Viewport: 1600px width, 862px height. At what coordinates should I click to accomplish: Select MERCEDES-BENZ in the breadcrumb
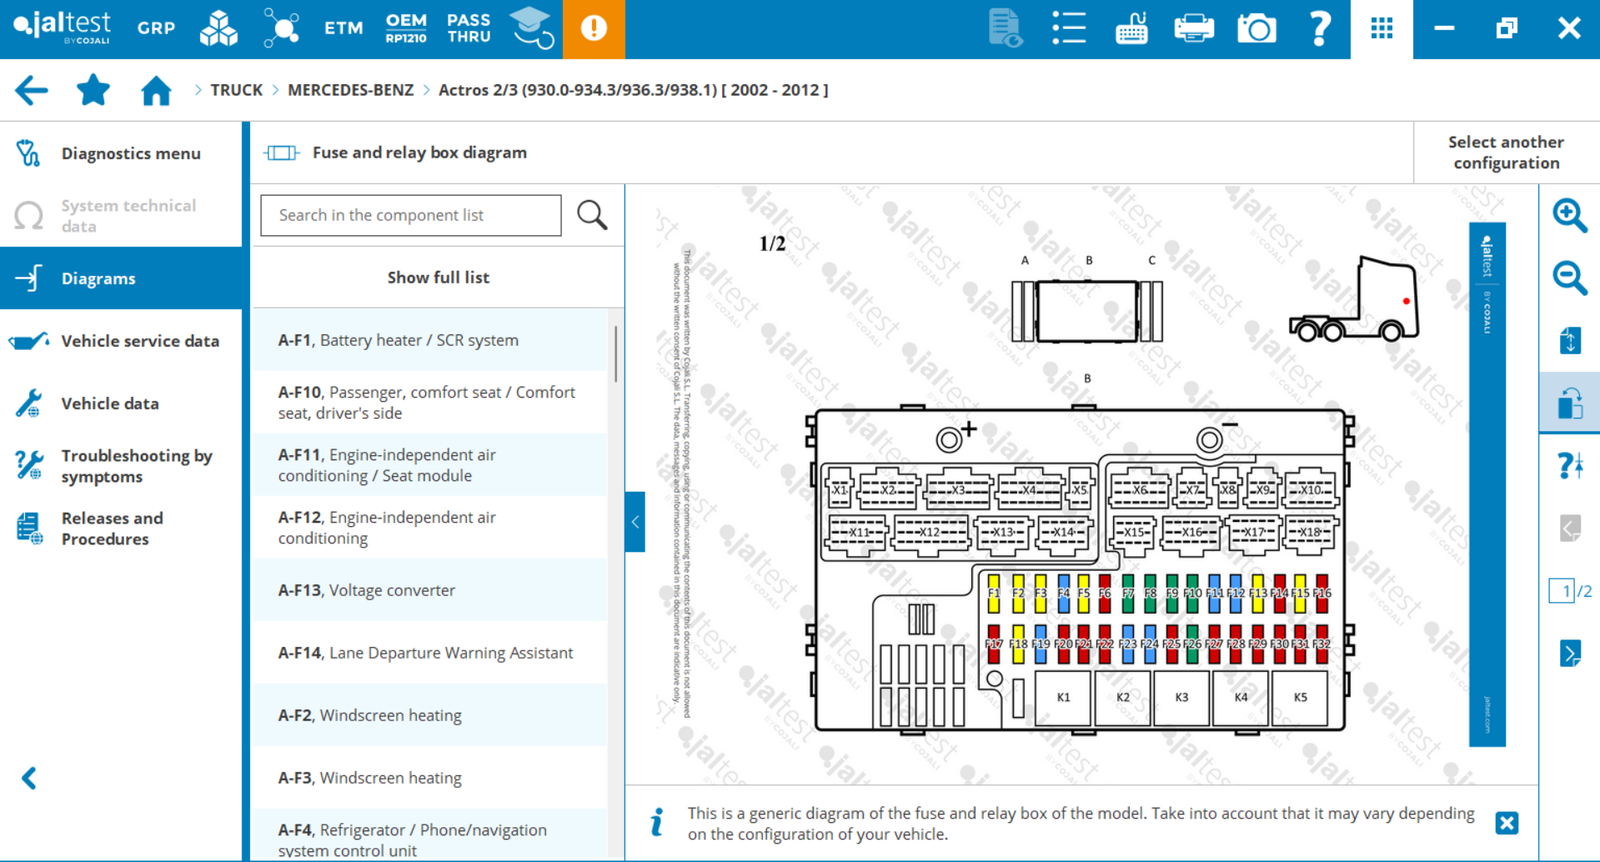point(350,90)
